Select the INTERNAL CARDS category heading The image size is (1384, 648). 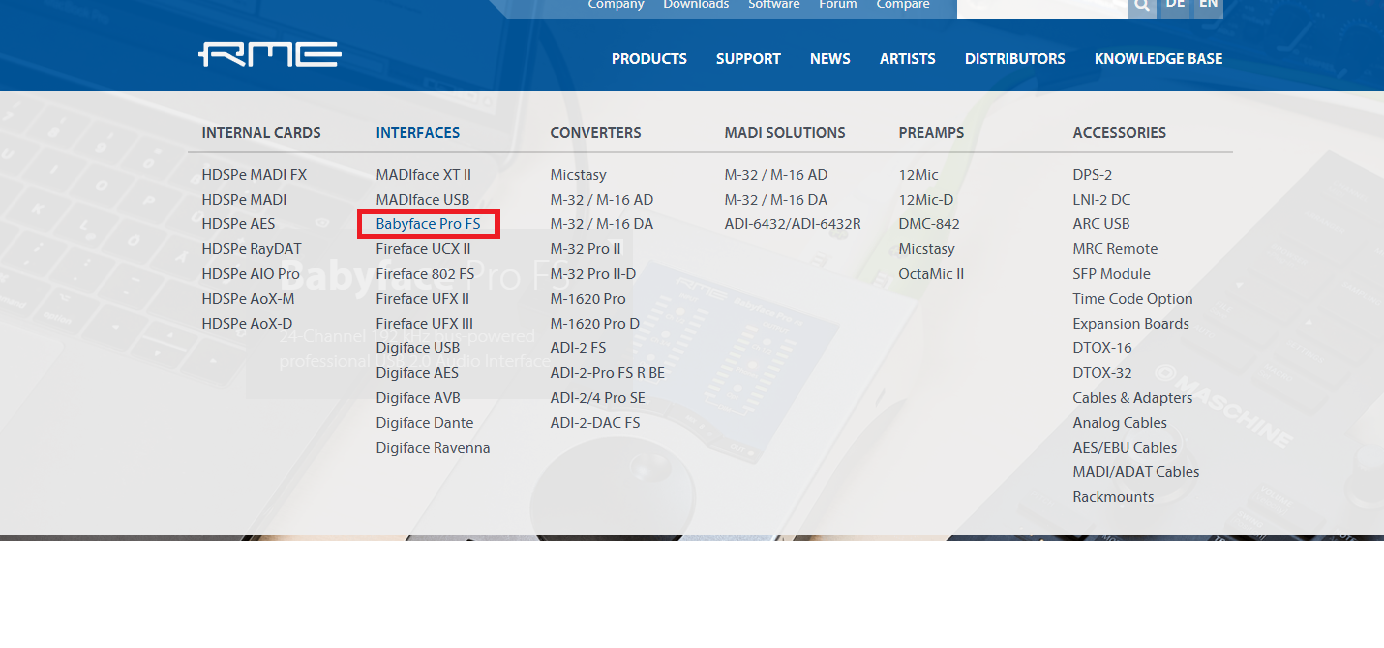pos(261,133)
